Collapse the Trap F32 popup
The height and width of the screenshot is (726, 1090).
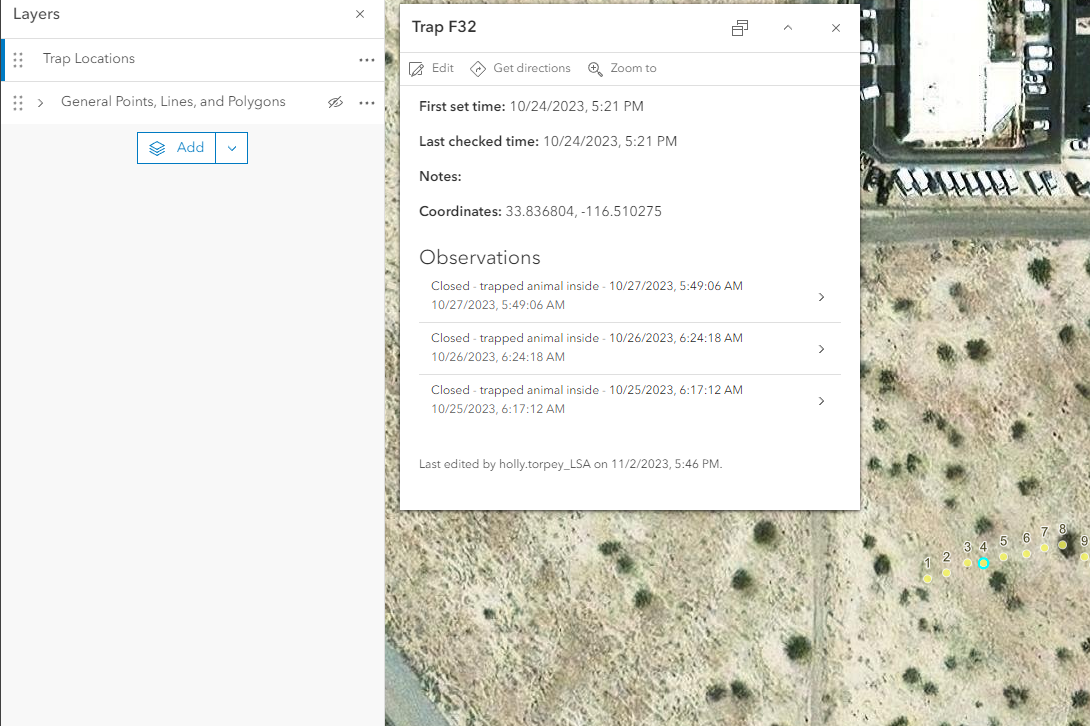pos(788,28)
